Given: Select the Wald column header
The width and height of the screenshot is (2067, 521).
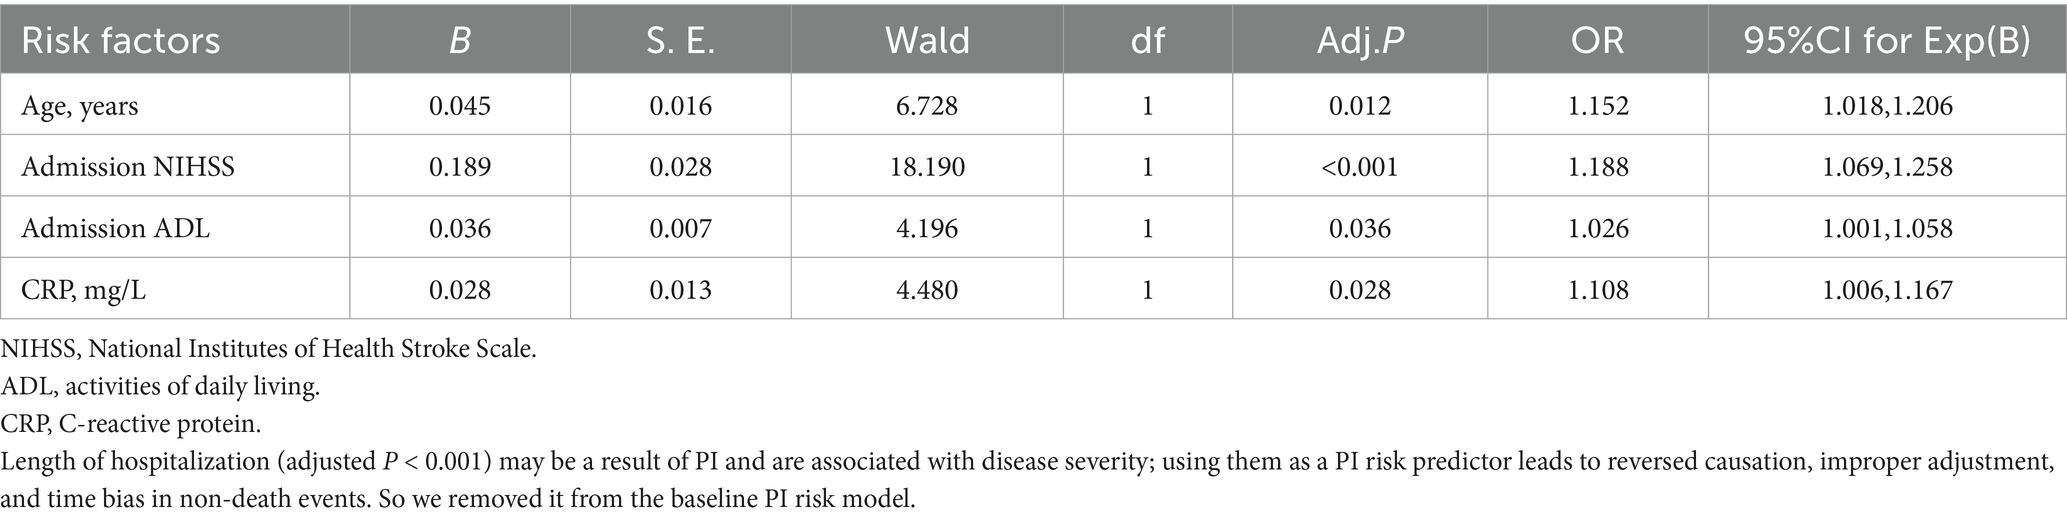Looking at the screenshot, I should tap(927, 41).
